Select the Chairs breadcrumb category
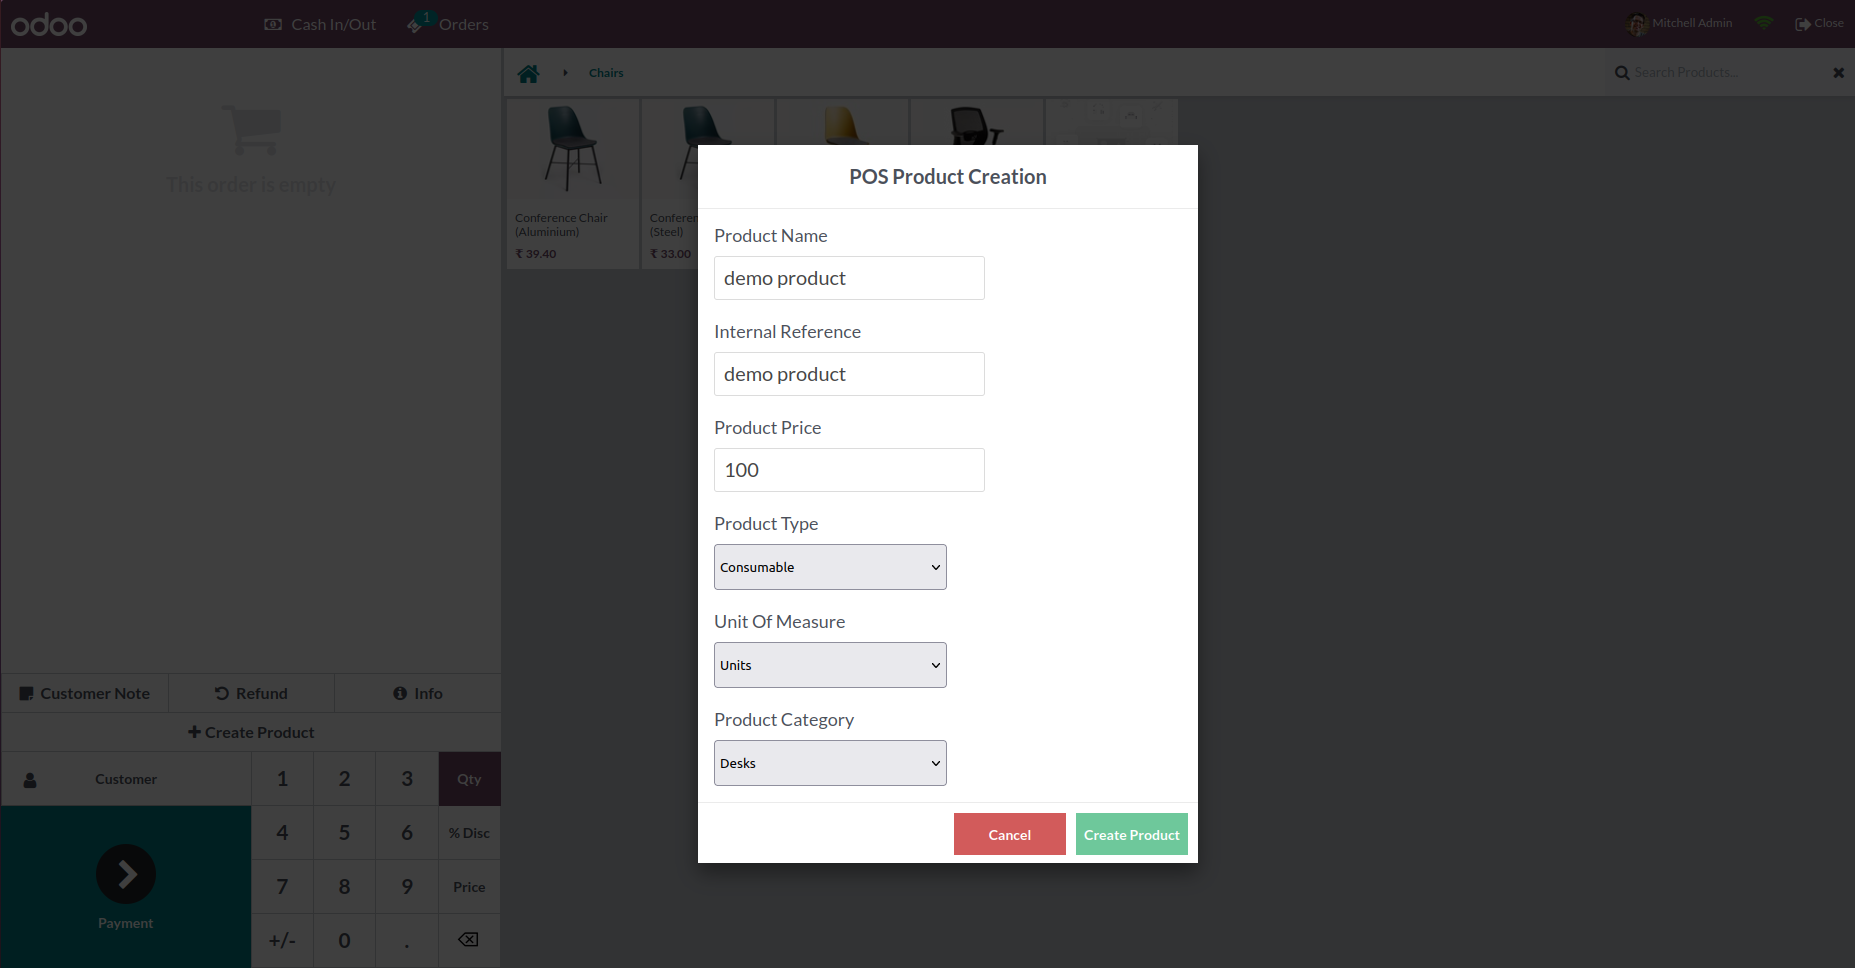 pos(606,73)
